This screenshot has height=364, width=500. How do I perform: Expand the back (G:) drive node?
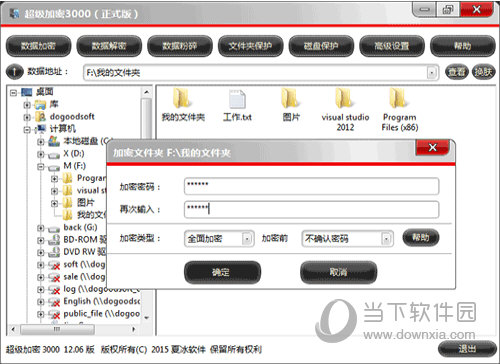(x=40, y=228)
